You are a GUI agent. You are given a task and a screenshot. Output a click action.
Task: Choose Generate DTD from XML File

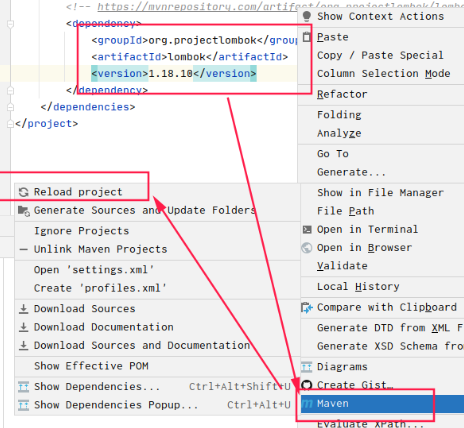[382, 328]
